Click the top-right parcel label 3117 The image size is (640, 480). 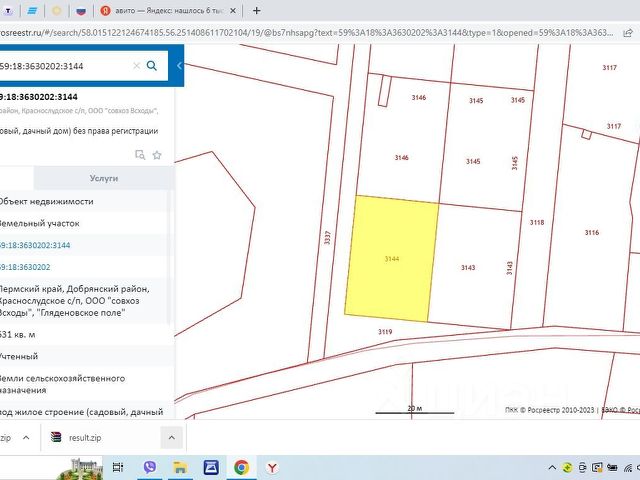pyautogui.click(x=609, y=68)
